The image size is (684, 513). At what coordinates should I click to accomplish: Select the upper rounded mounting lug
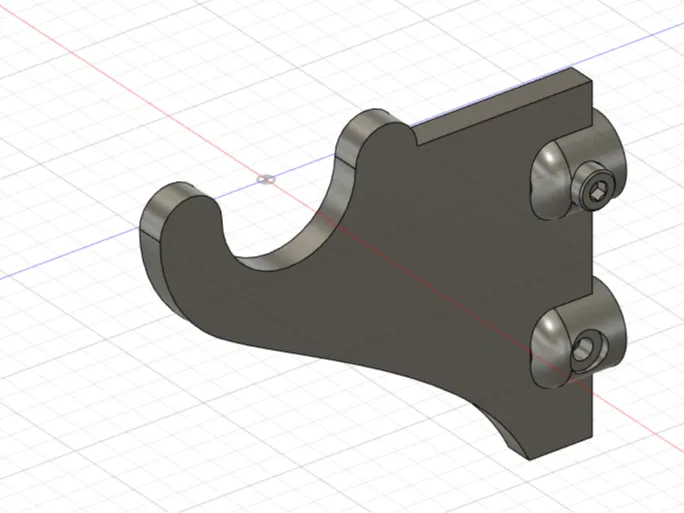(x=576, y=164)
